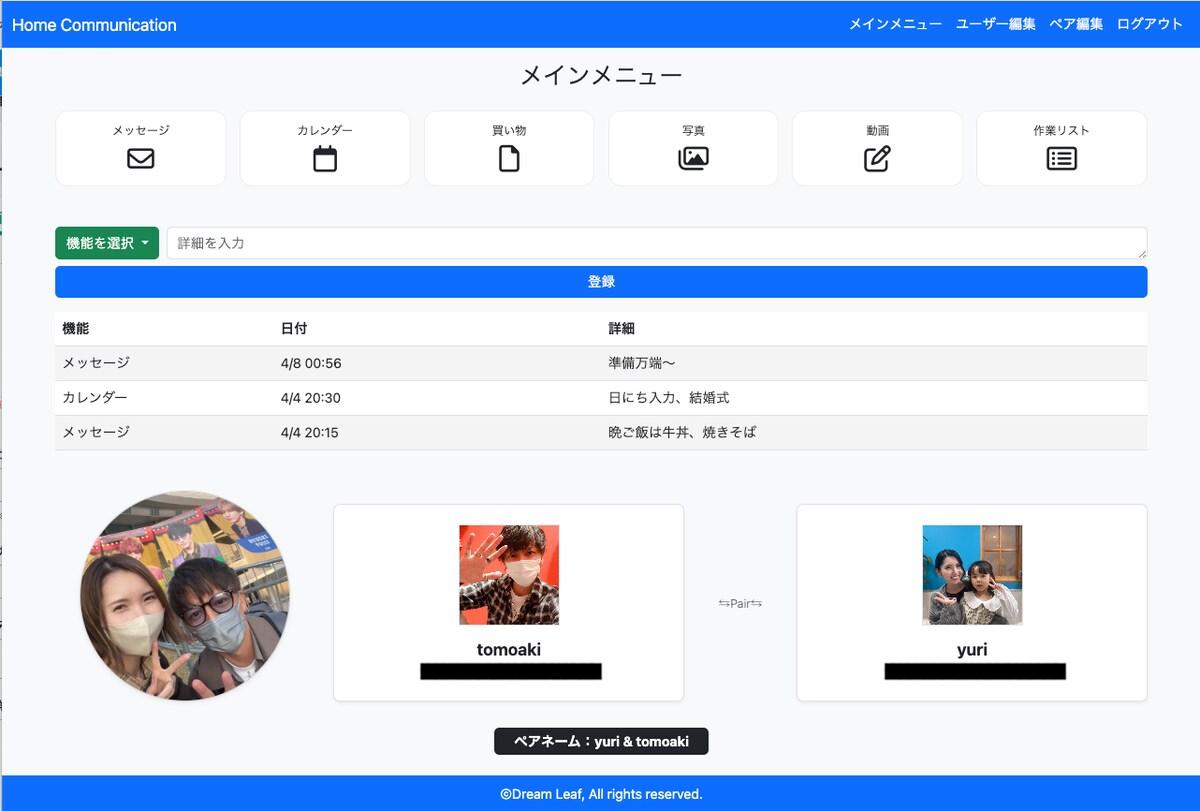Open the 買い物 document icon
The width and height of the screenshot is (1200, 811).
coord(509,158)
